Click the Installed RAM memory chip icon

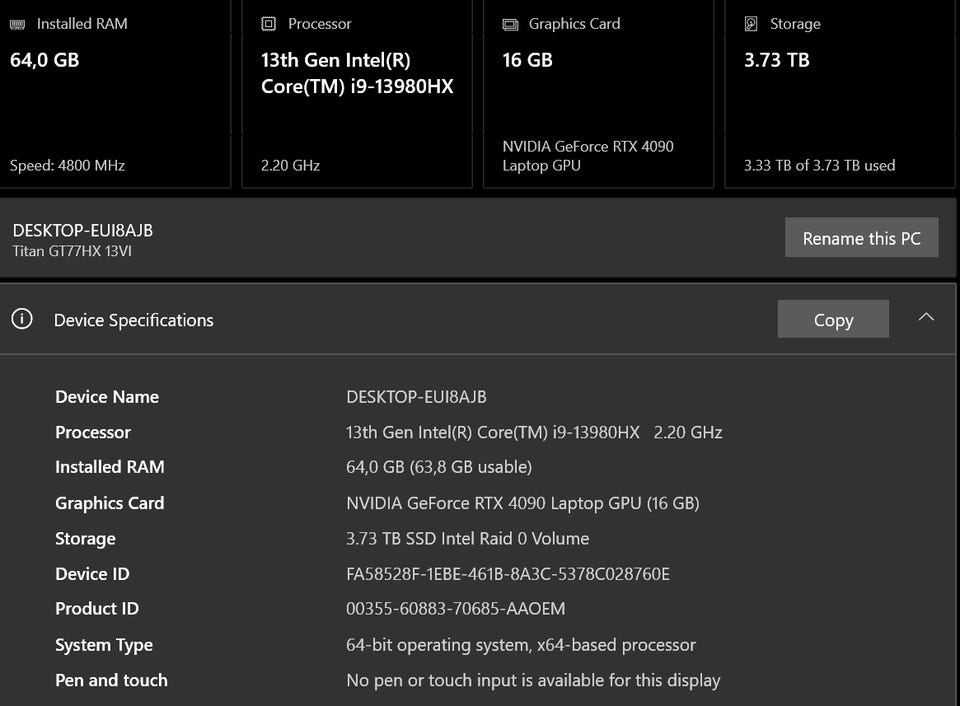tap(17, 24)
